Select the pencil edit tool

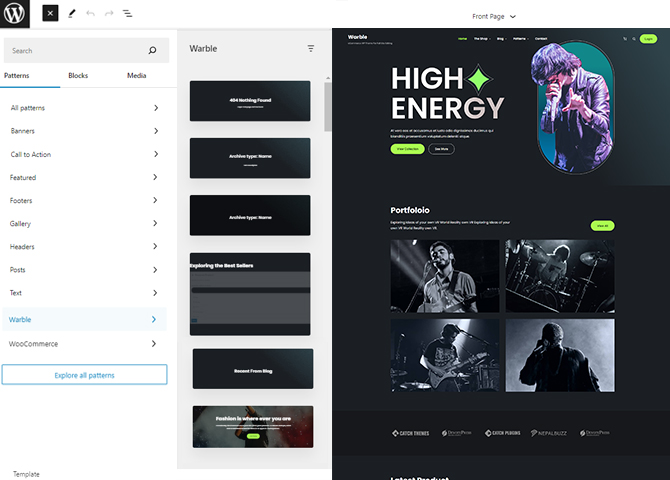point(71,14)
